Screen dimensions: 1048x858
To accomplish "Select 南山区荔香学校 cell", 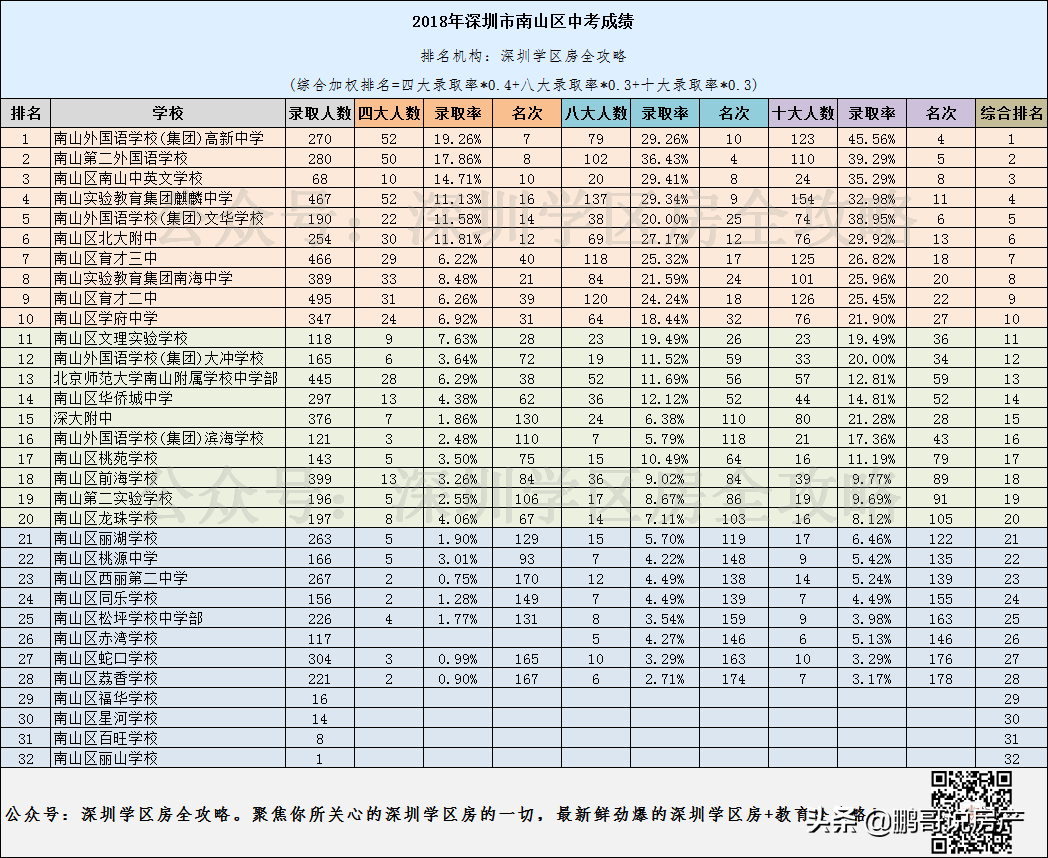I will (168, 679).
